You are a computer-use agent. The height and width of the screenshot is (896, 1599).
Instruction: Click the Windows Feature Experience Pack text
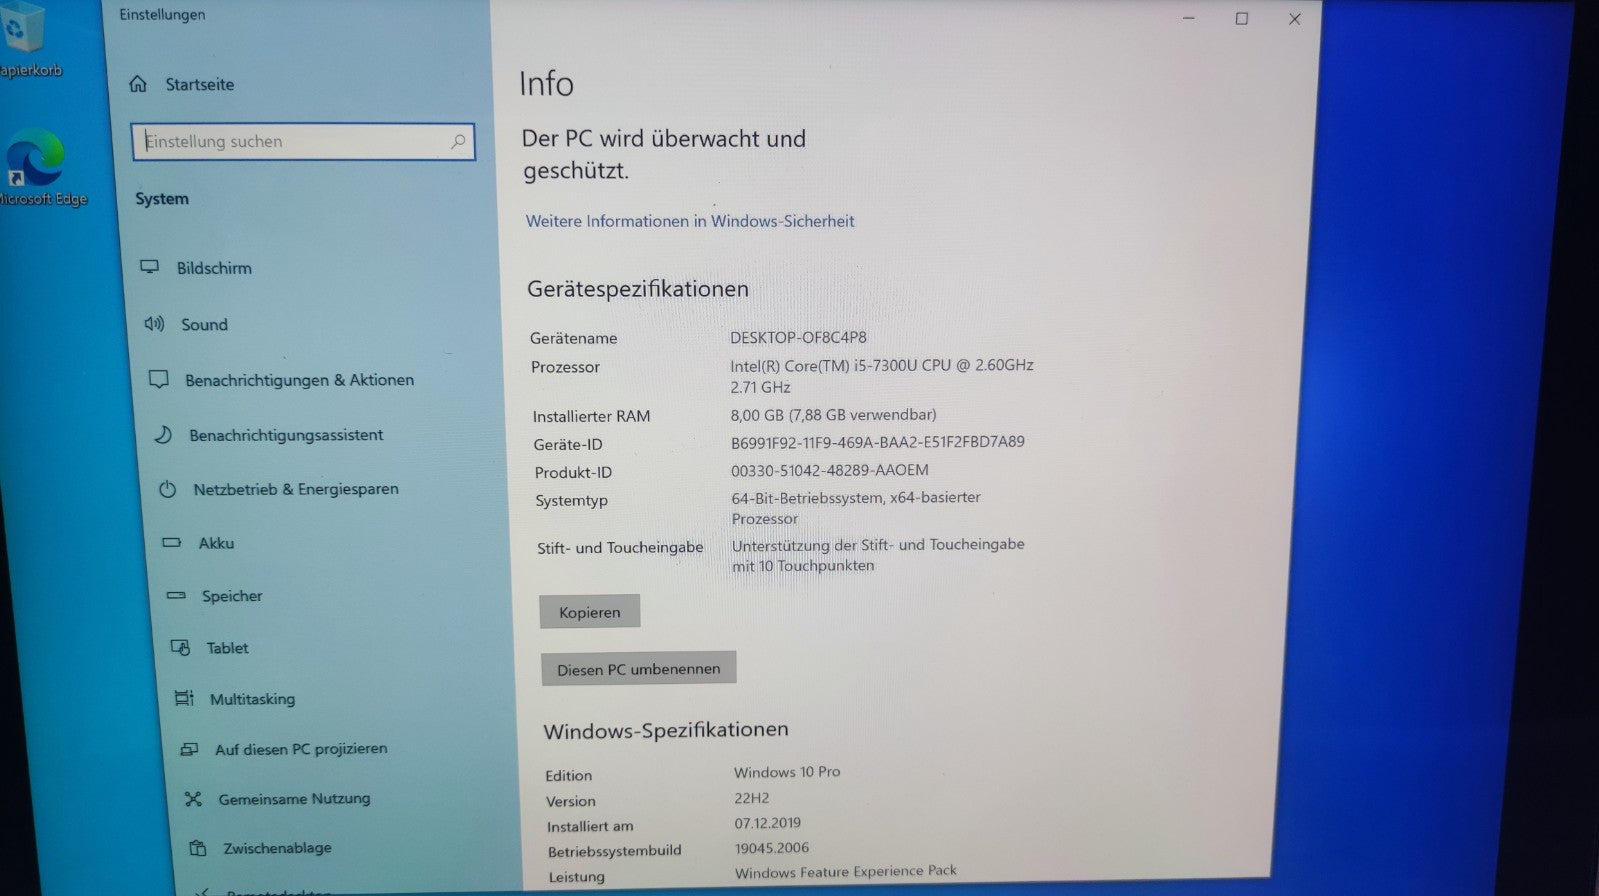coord(846,872)
